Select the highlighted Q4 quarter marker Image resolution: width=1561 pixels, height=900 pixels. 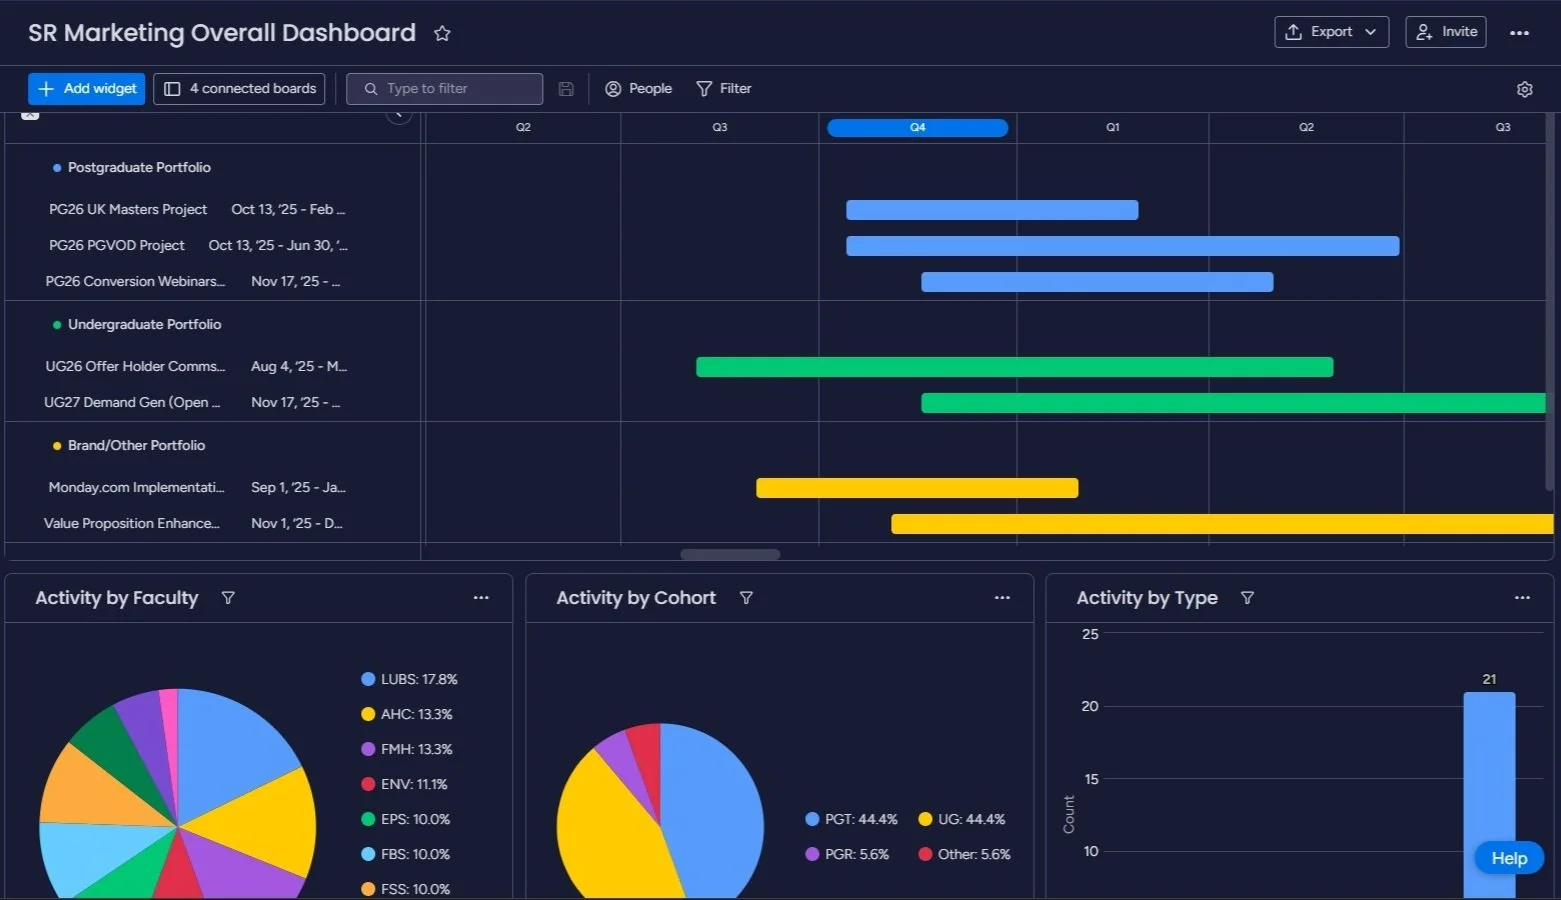coord(916,127)
